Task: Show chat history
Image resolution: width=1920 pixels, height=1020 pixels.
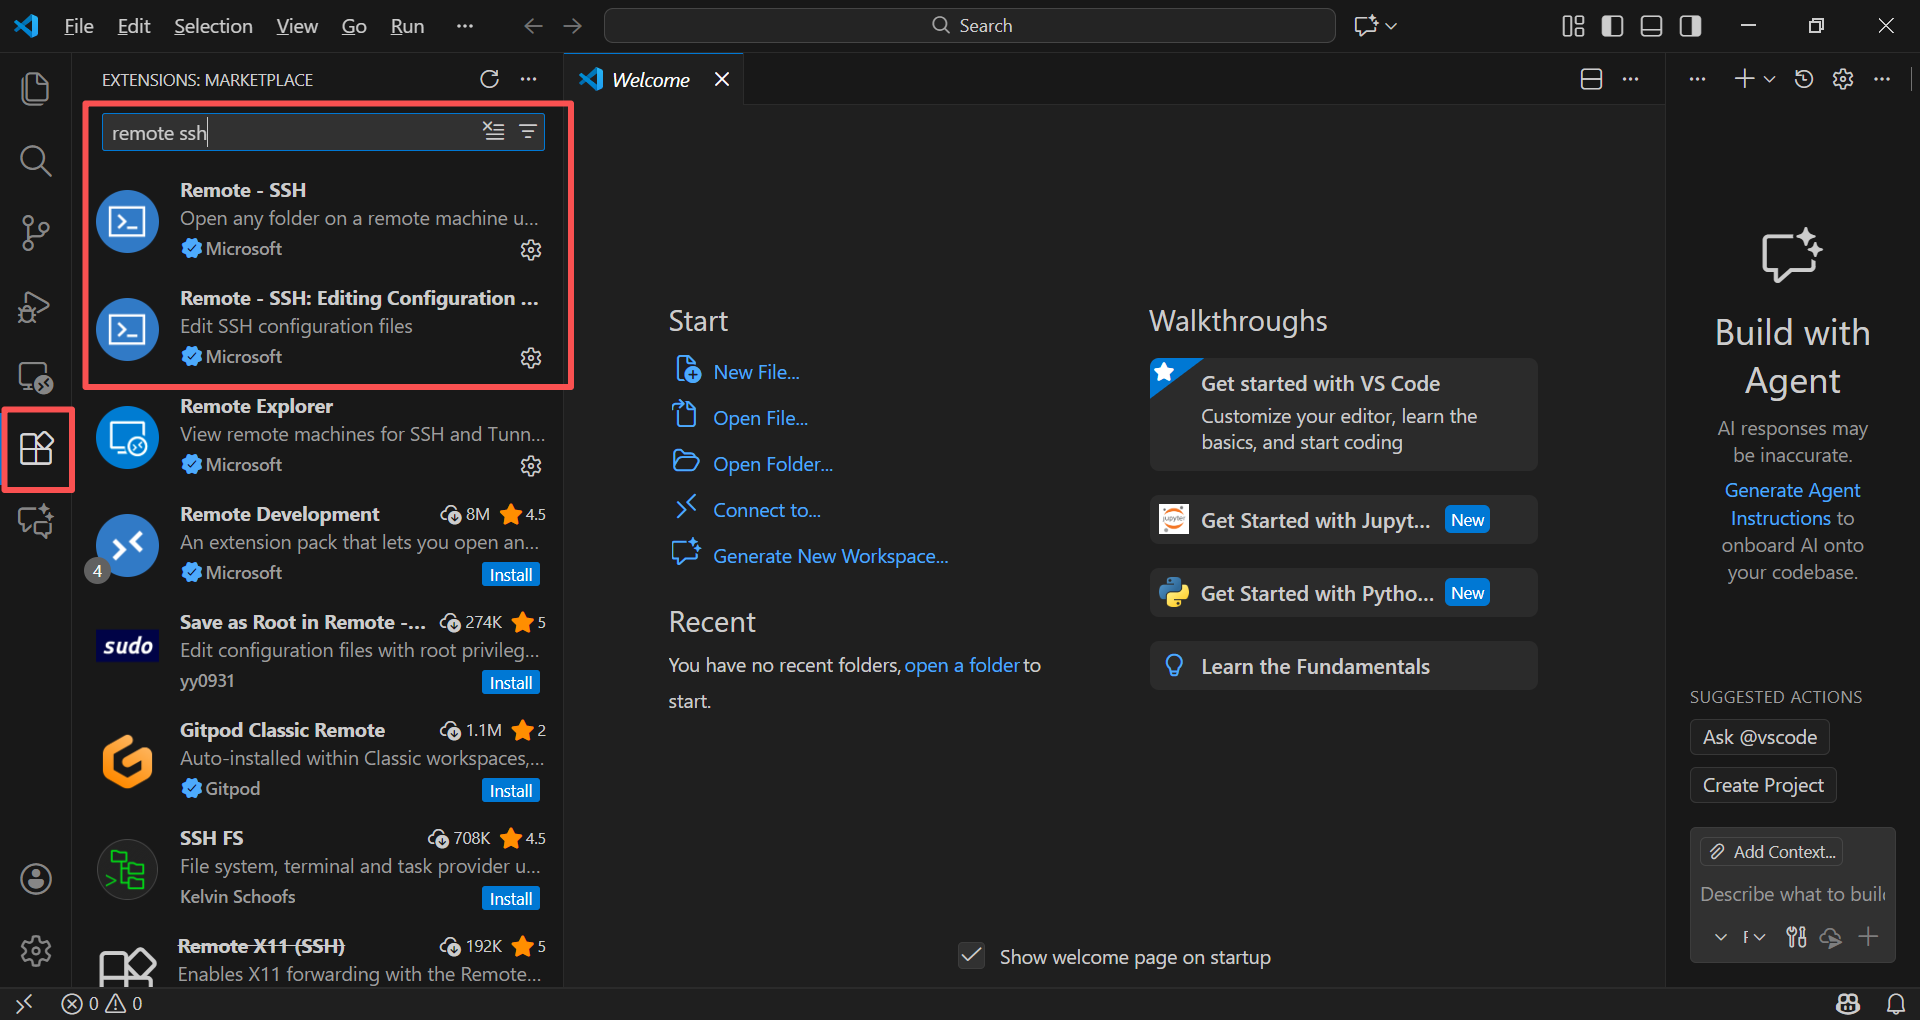Action: (1804, 79)
